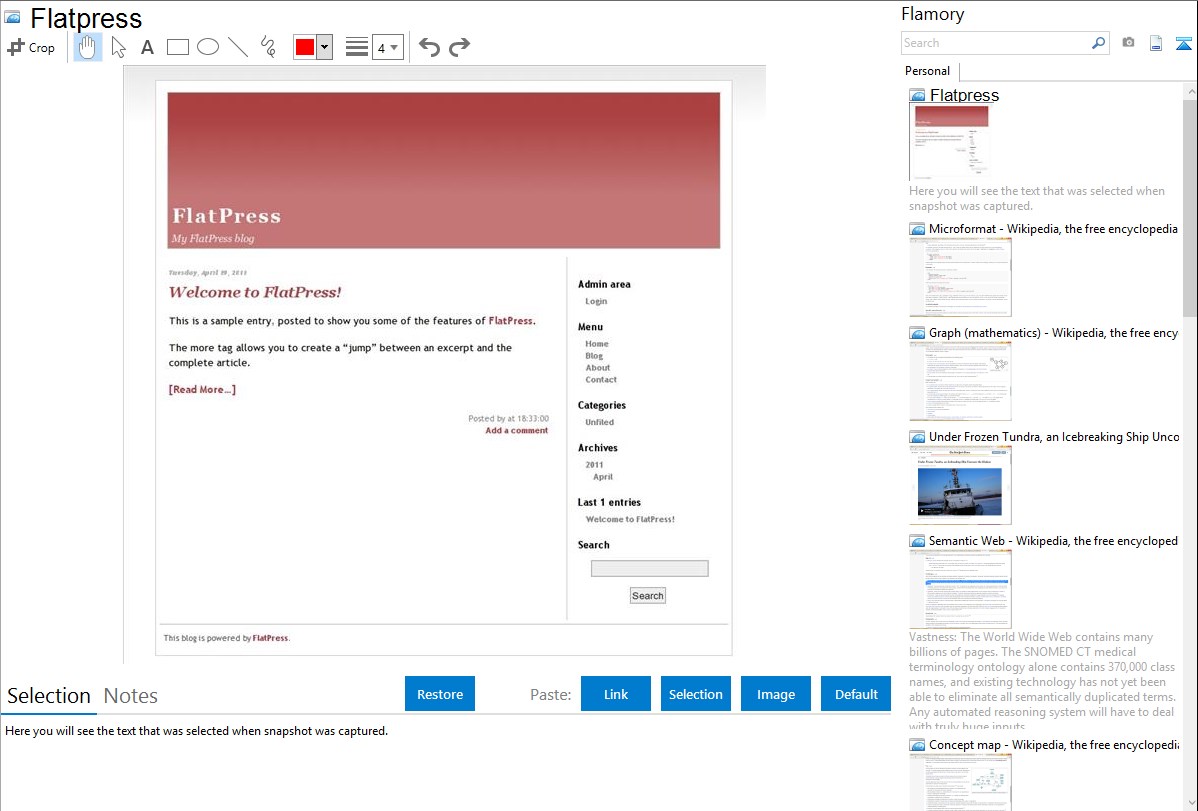The width and height of the screenshot is (1198, 811).
Task: Click the [Read More...] link
Action: click(x=202, y=389)
